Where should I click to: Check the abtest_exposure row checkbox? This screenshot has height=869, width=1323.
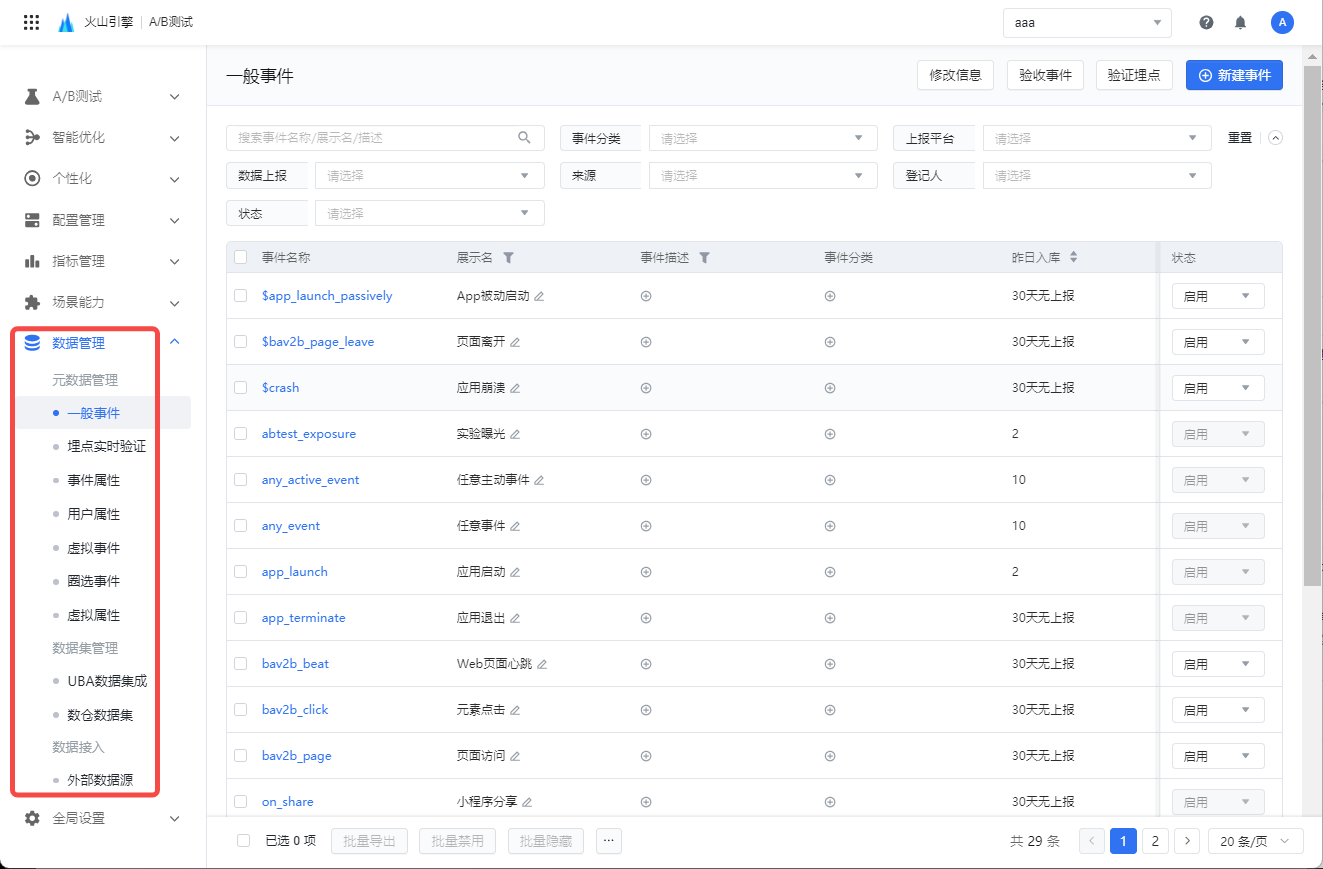point(240,433)
